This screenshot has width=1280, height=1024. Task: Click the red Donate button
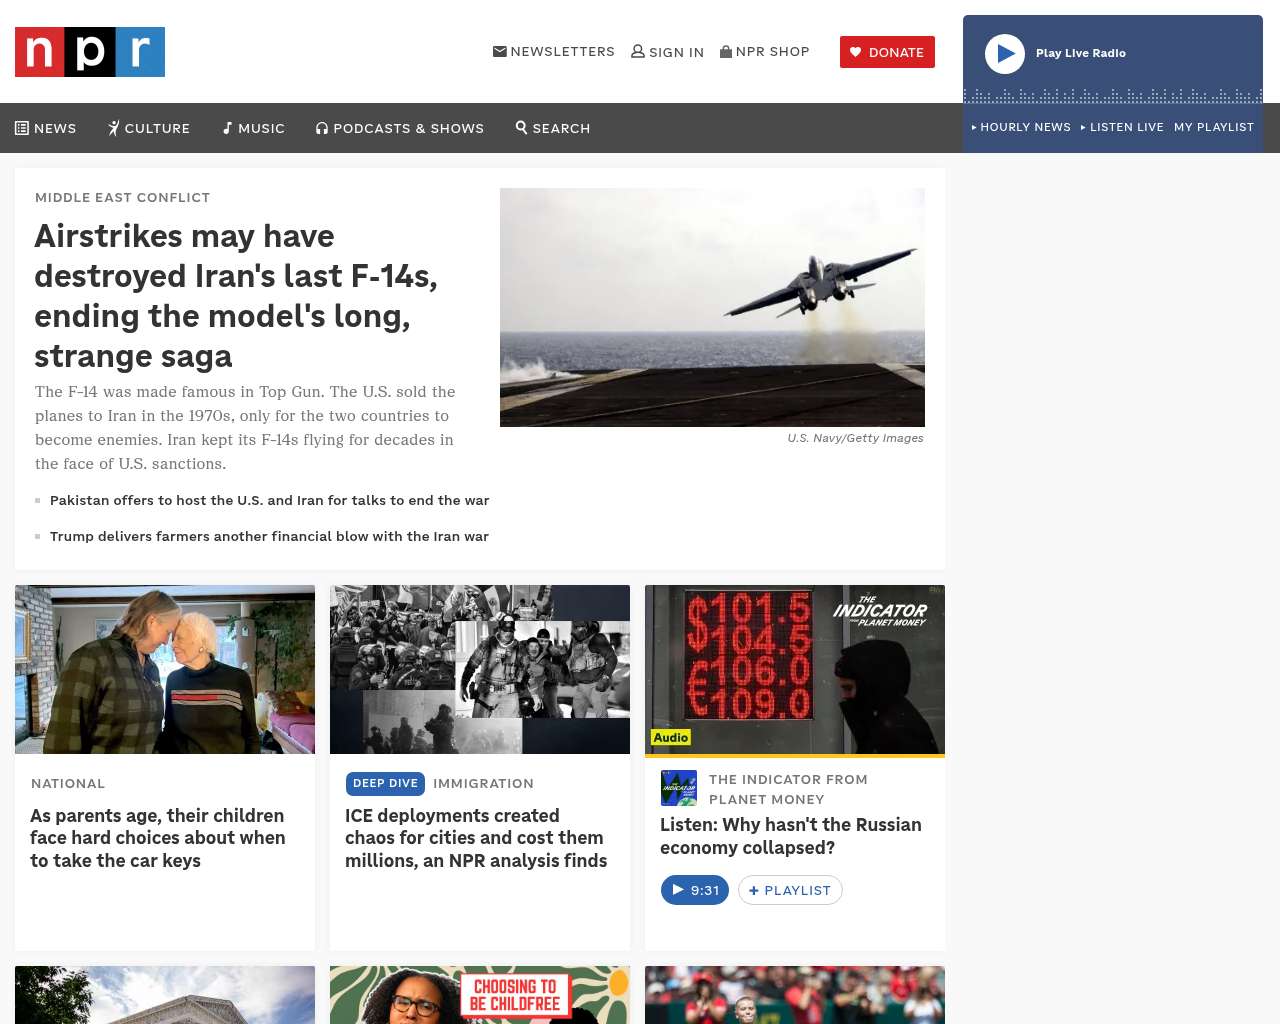point(887,52)
